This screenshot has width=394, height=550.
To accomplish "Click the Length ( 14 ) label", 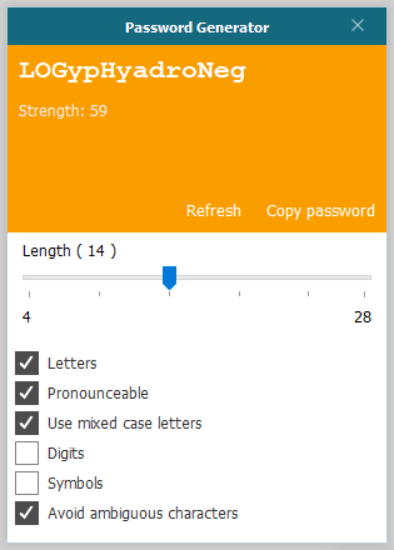I will (x=69, y=251).
